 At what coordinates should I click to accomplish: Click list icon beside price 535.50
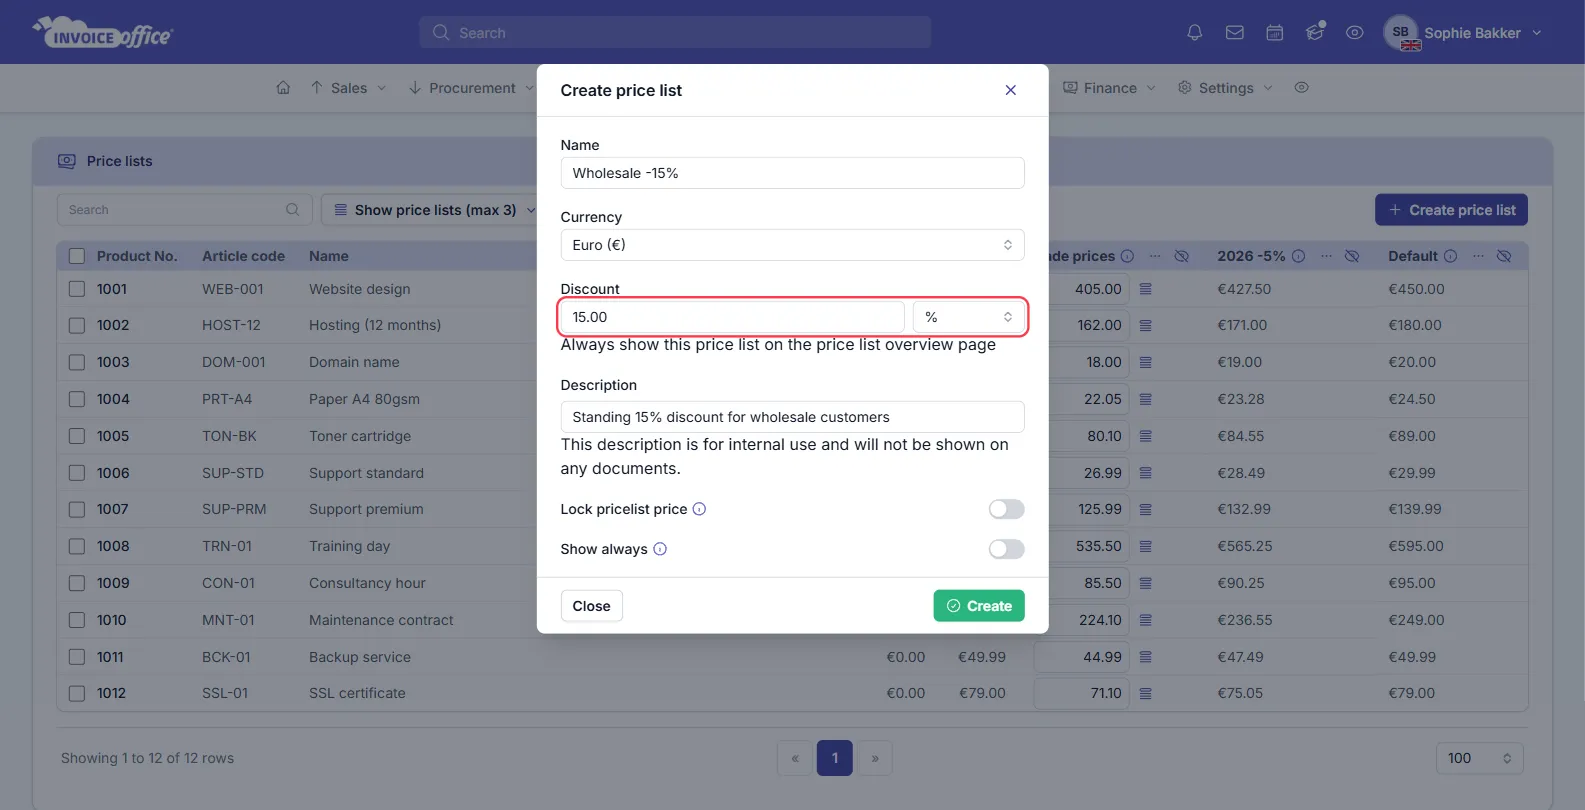click(x=1146, y=546)
